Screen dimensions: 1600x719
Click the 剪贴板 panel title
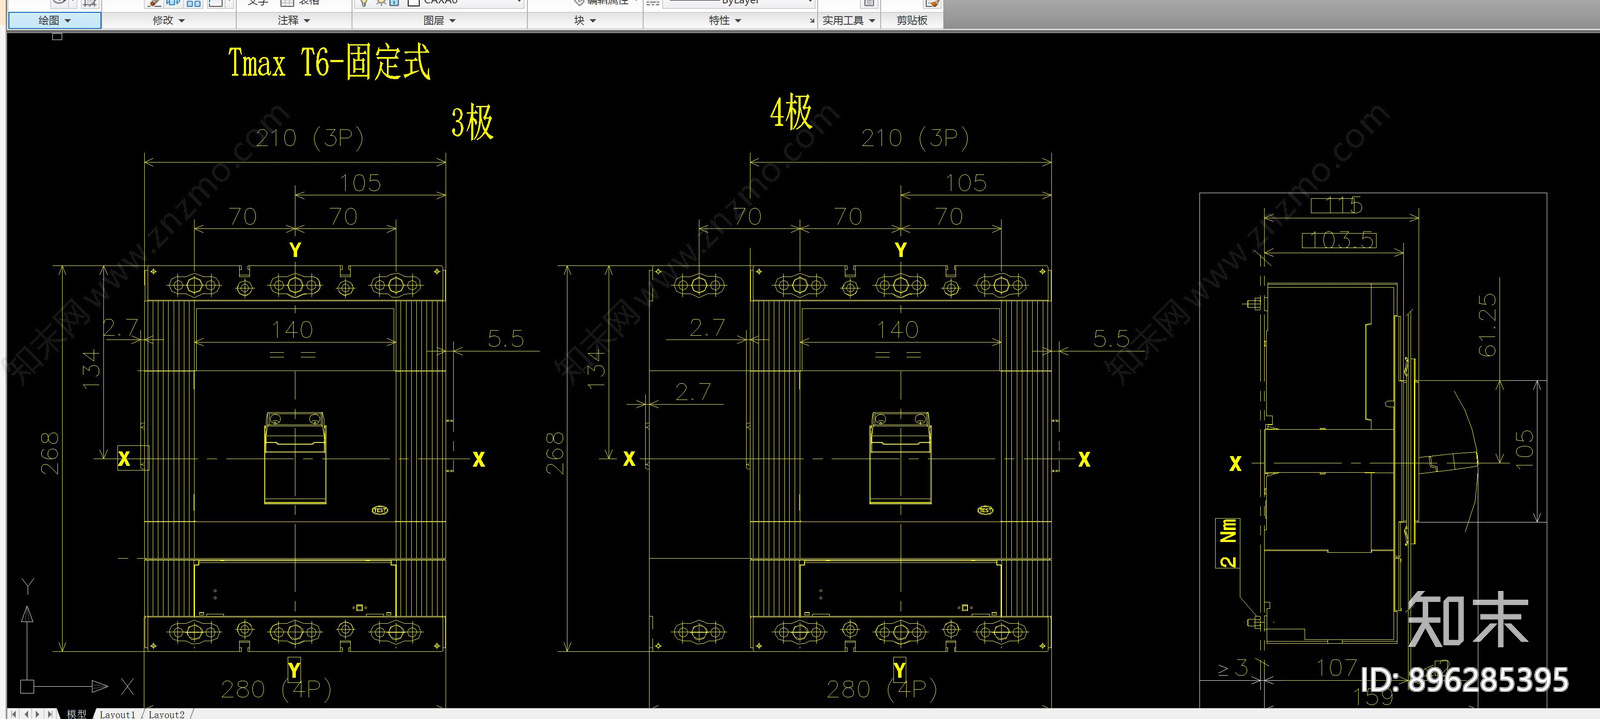tap(912, 20)
